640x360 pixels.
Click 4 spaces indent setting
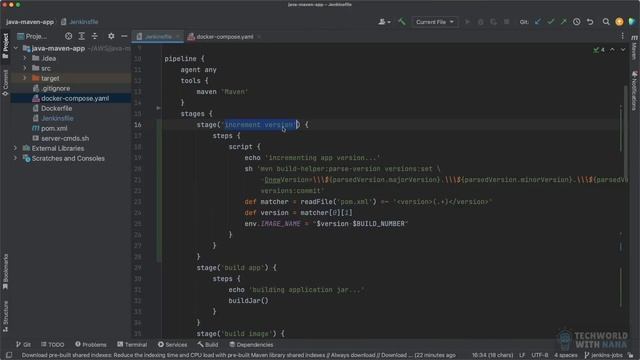click(565, 355)
